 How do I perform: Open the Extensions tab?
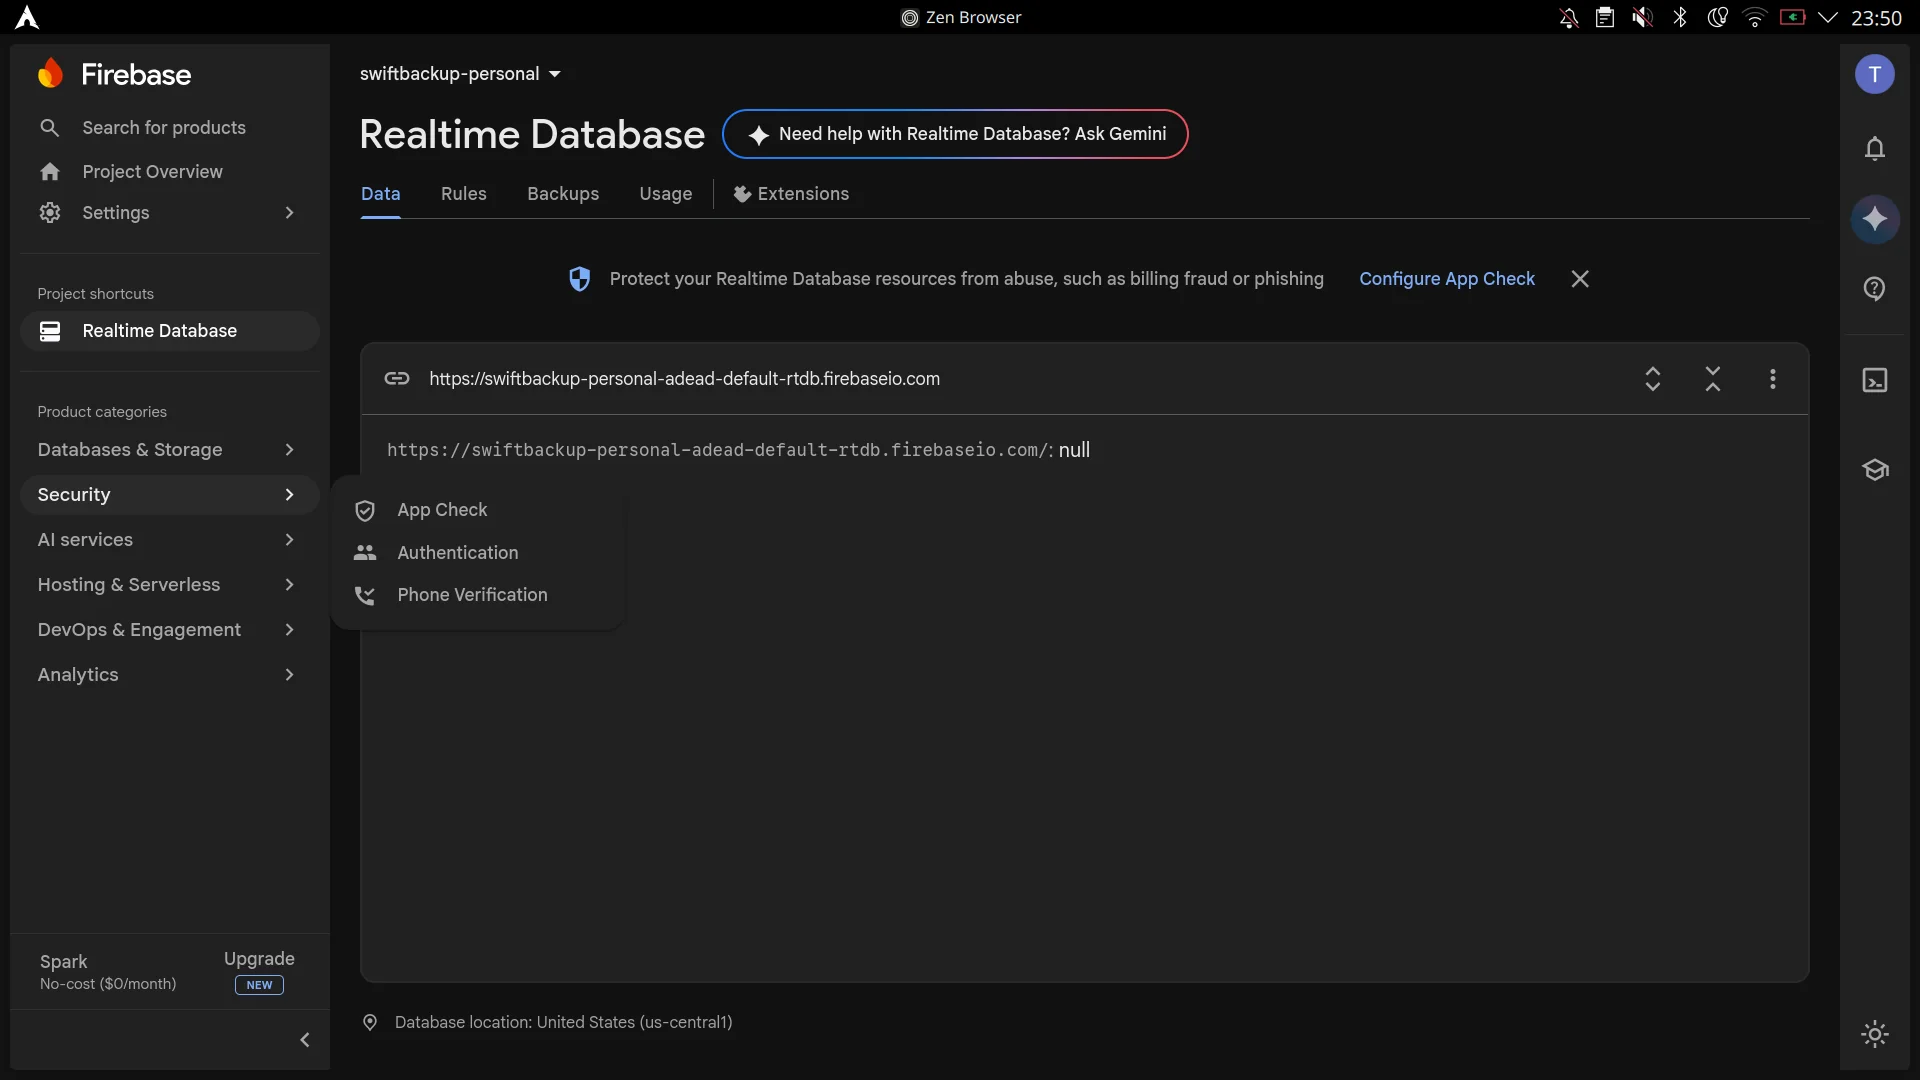(x=791, y=194)
